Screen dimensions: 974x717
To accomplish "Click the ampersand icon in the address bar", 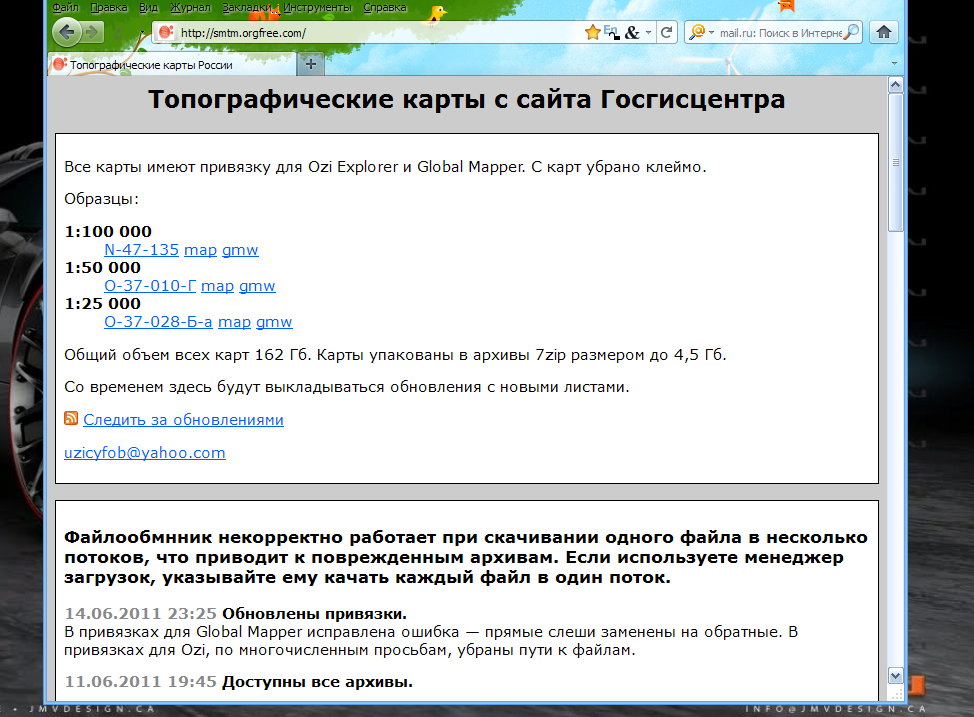I will [x=631, y=32].
